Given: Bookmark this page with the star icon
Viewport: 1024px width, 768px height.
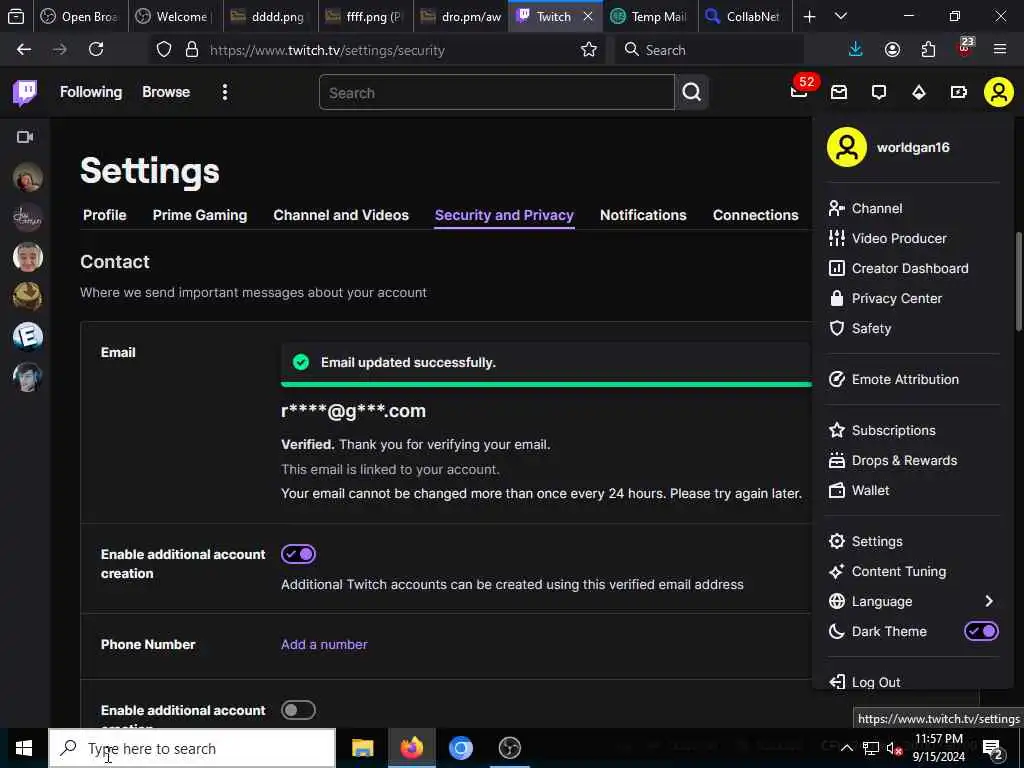Looking at the screenshot, I should pyautogui.click(x=588, y=50).
